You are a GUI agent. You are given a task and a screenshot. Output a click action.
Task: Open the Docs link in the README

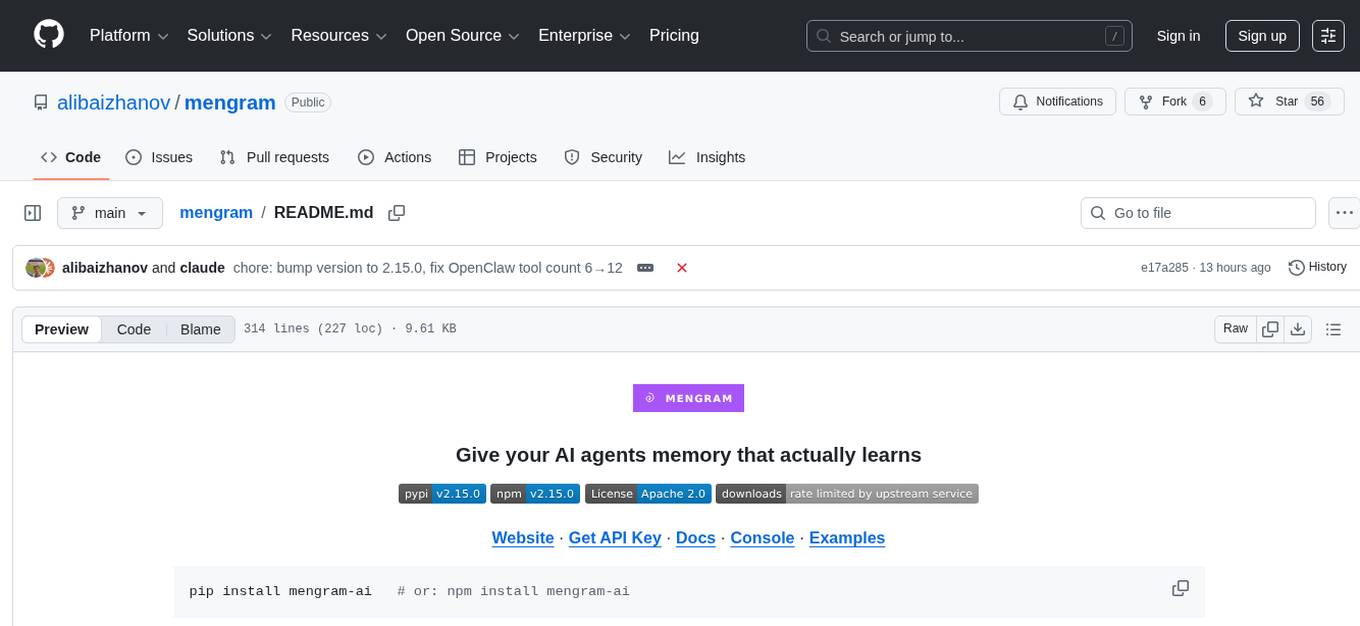pos(695,538)
